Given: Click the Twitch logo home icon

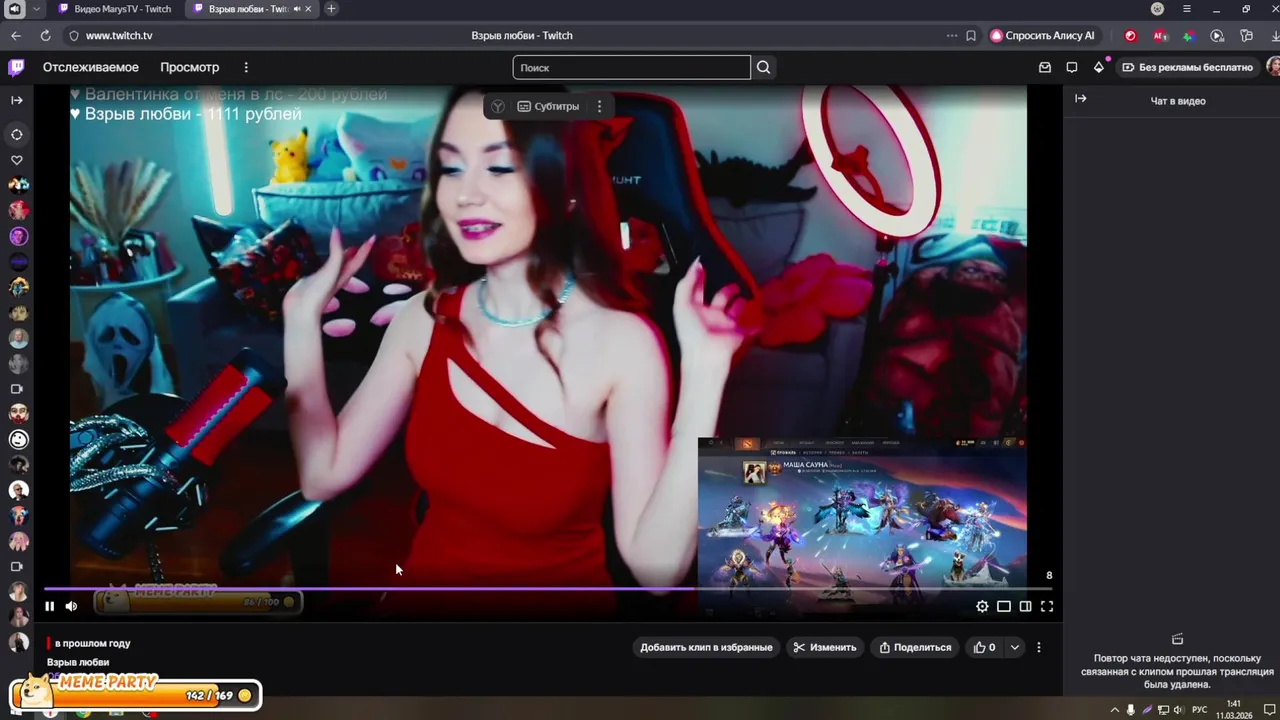Looking at the screenshot, I should tap(16, 67).
